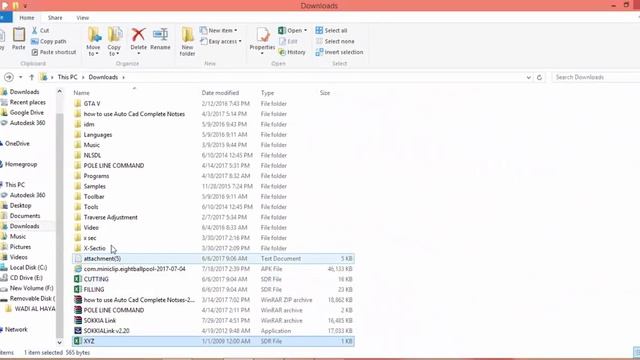The width and height of the screenshot is (640, 360).
Task: Open Google Drive in navigation pane
Action: tap(27, 113)
